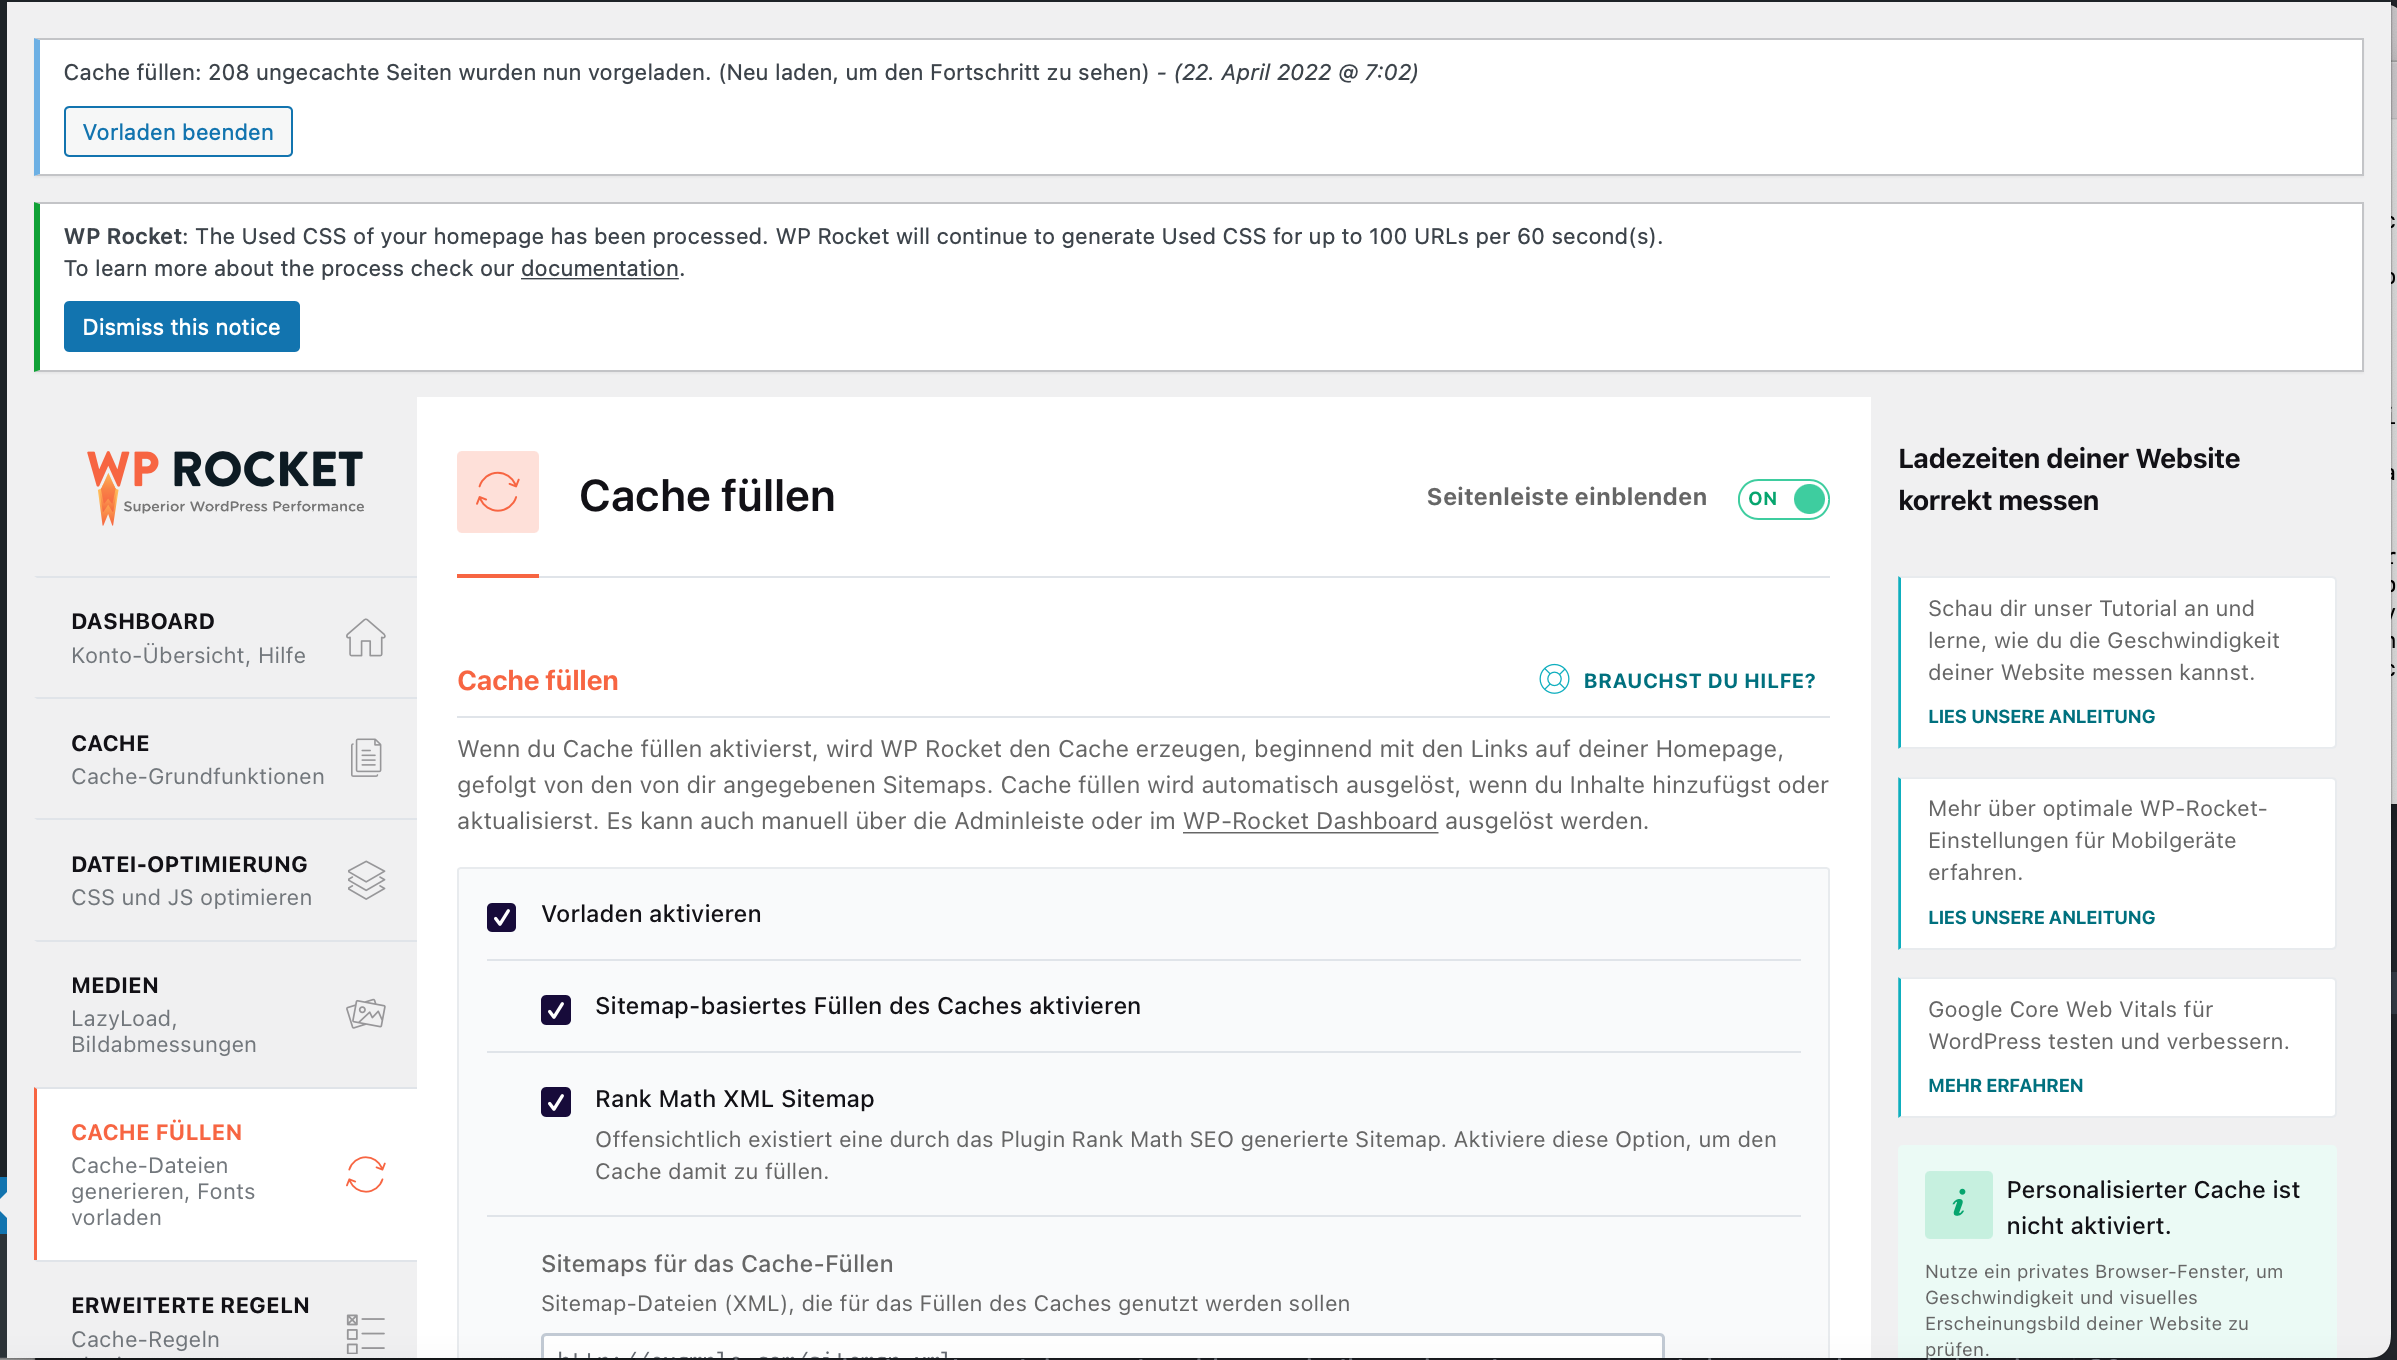Image resolution: width=2397 pixels, height=1360 pixels.
Task: Open the Datei-Optimierung section
Action: 226,880
